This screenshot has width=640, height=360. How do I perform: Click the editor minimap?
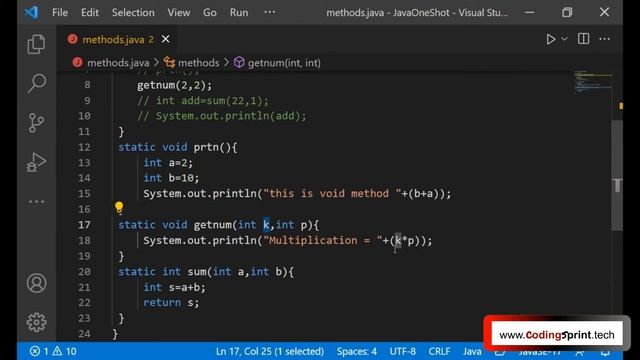[x=593, y=82]
